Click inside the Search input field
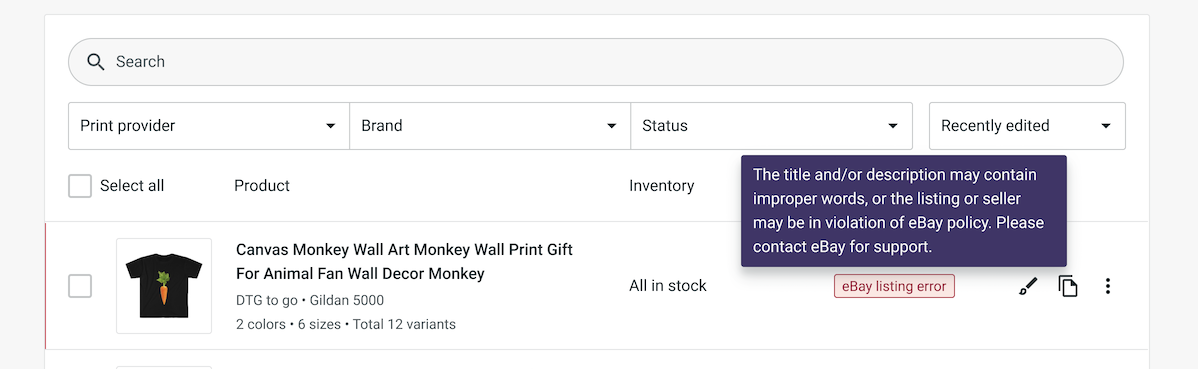The width and height of the screenshot is (1198, 369). tap(596, 62)
